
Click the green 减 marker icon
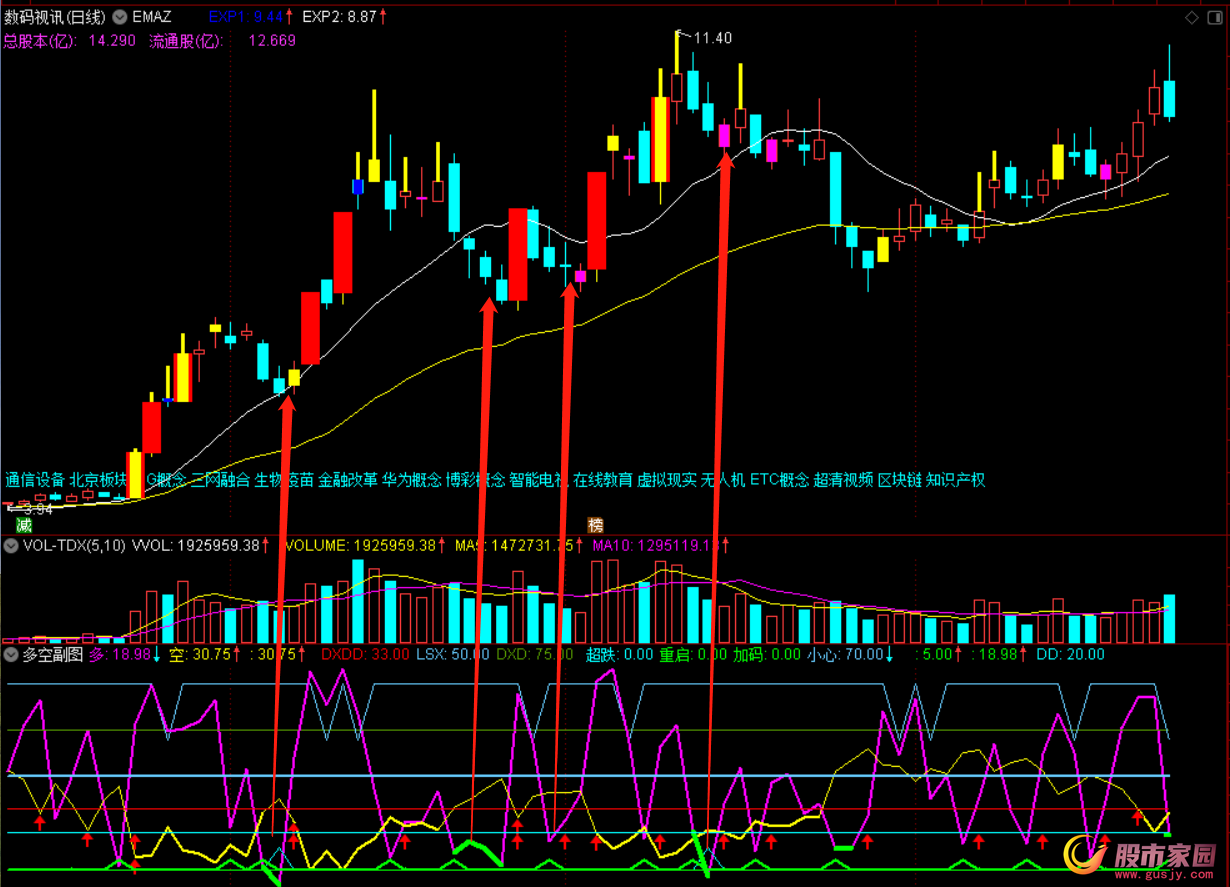(24, 525)
